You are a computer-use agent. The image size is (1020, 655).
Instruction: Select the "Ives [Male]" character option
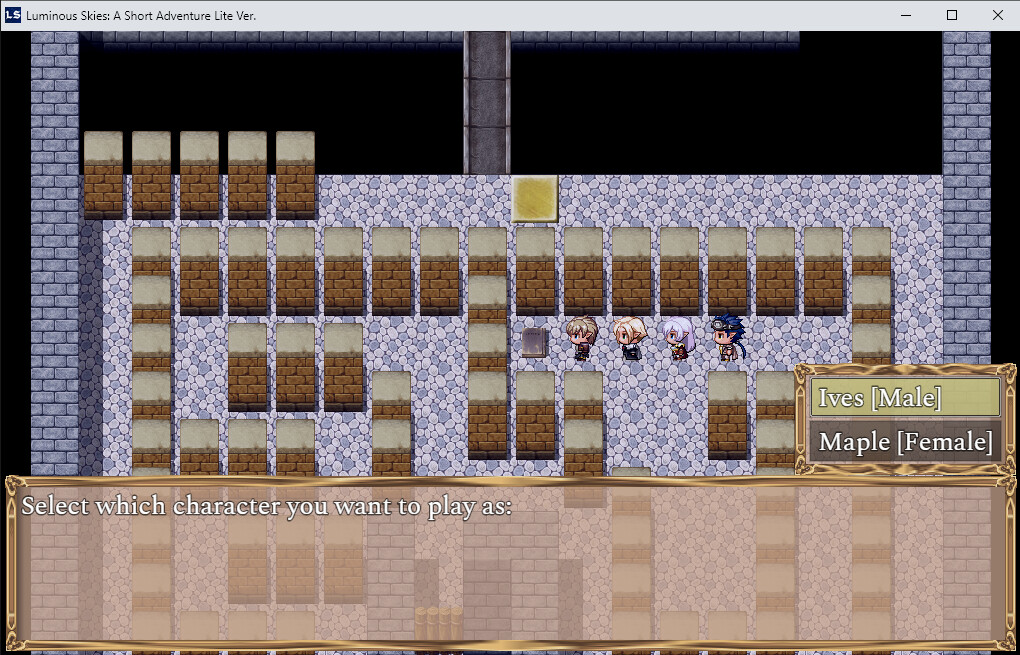(903, 397)
